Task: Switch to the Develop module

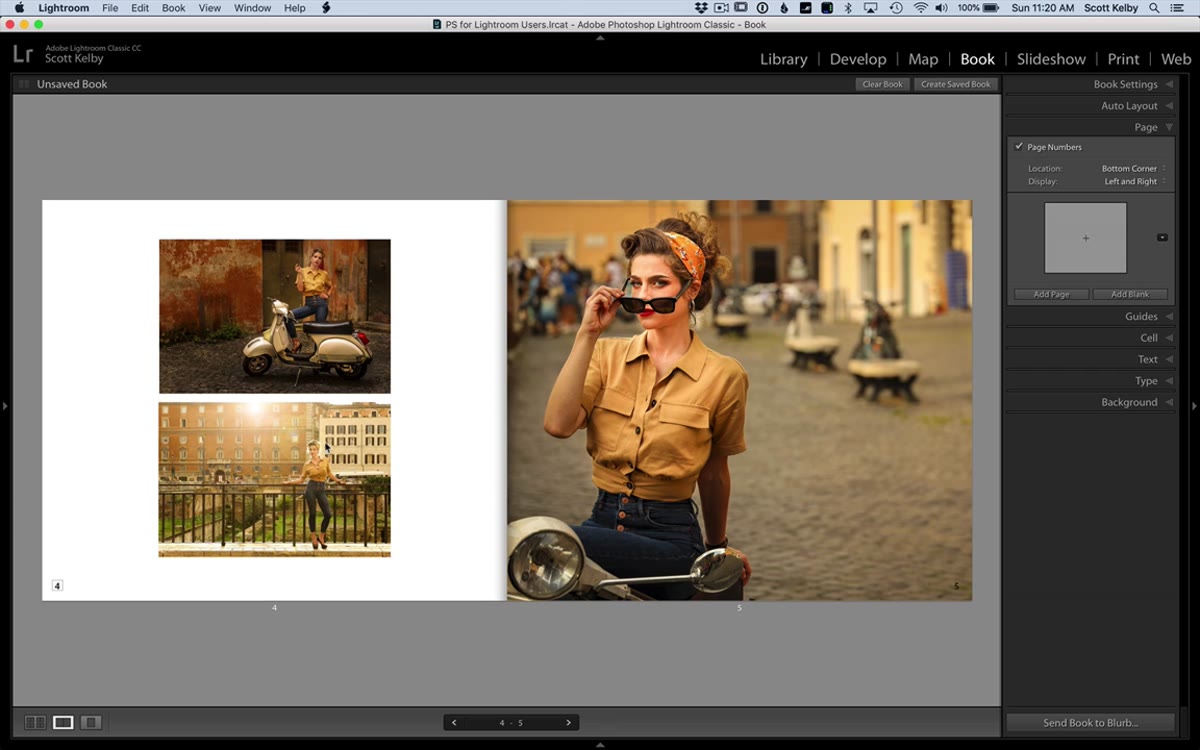Action: [x=858, y=59]
